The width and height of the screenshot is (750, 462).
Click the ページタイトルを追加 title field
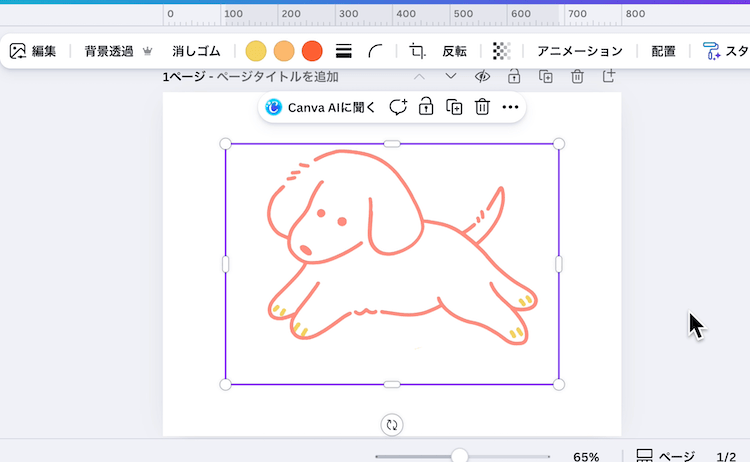[x=277, y=77]
